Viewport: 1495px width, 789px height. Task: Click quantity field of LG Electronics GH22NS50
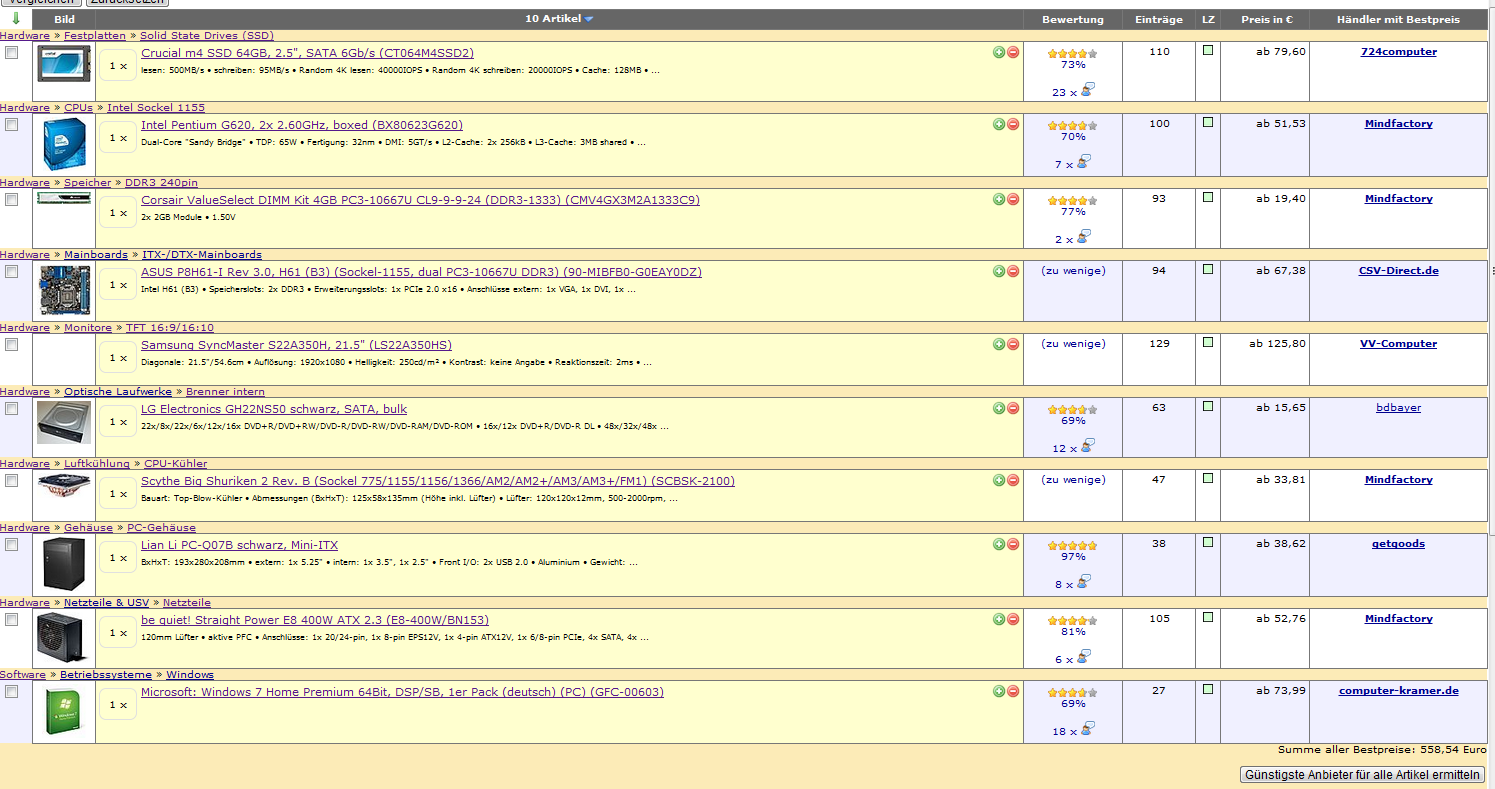point(118,422)
